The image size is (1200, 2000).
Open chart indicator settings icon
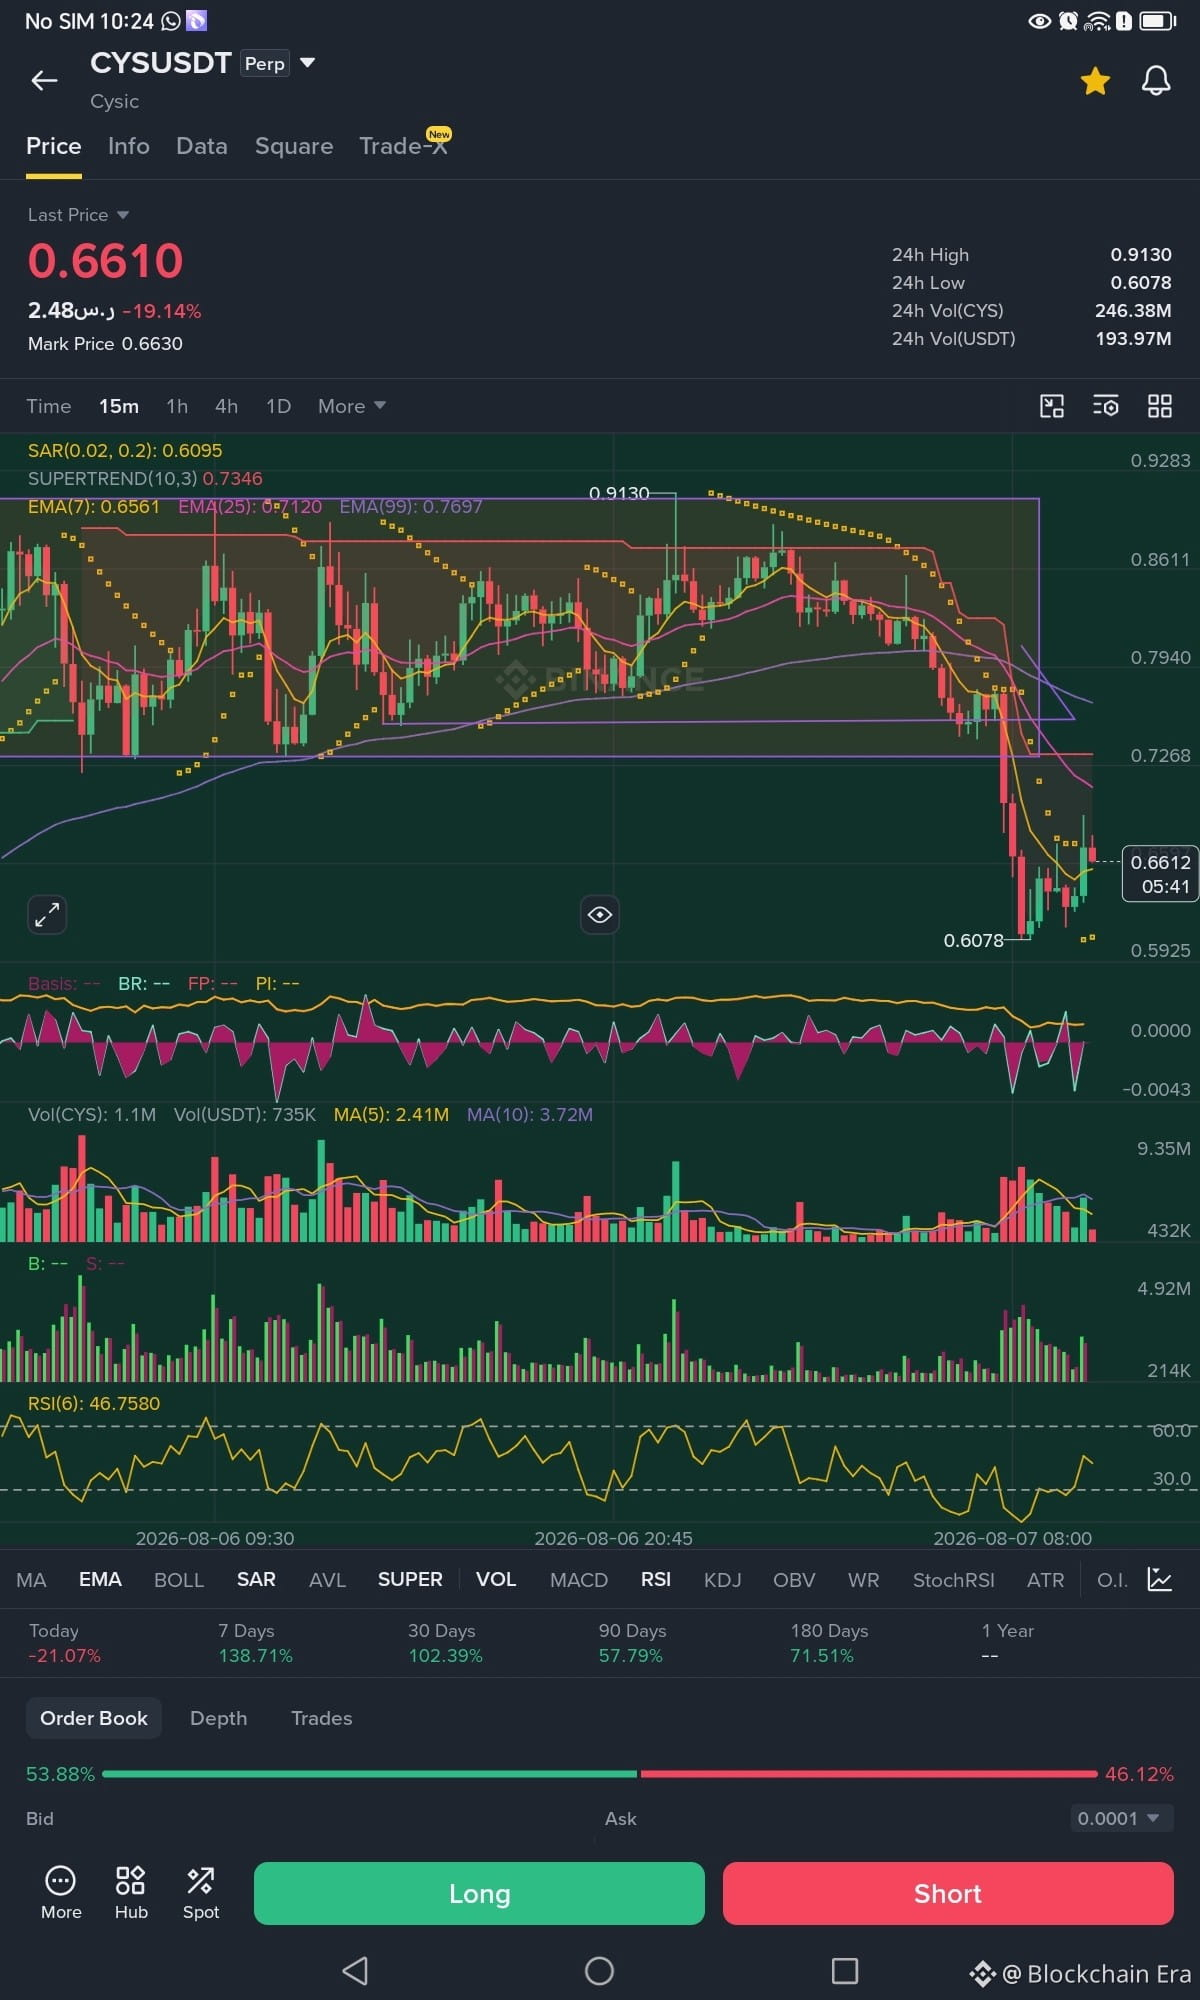[1106, 406]
